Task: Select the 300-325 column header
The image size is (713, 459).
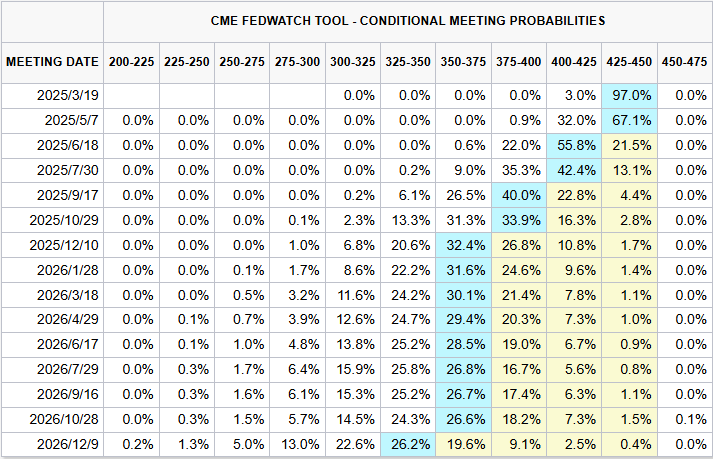Action: click(353, 61)
